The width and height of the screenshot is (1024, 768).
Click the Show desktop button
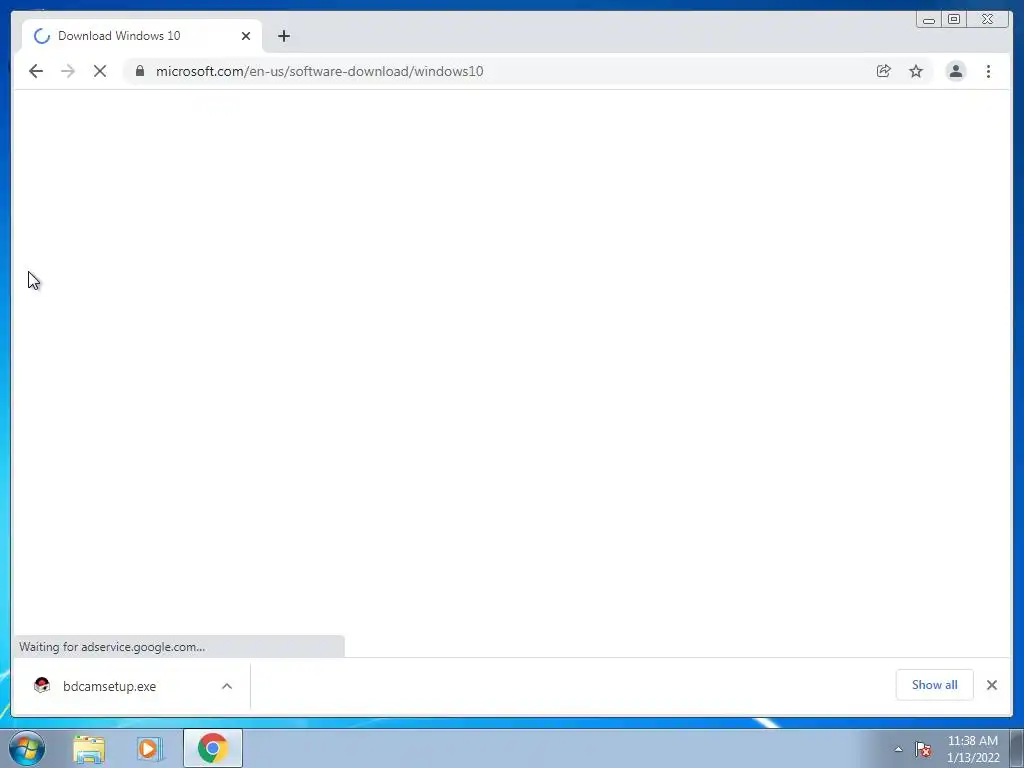point(1017,748)
